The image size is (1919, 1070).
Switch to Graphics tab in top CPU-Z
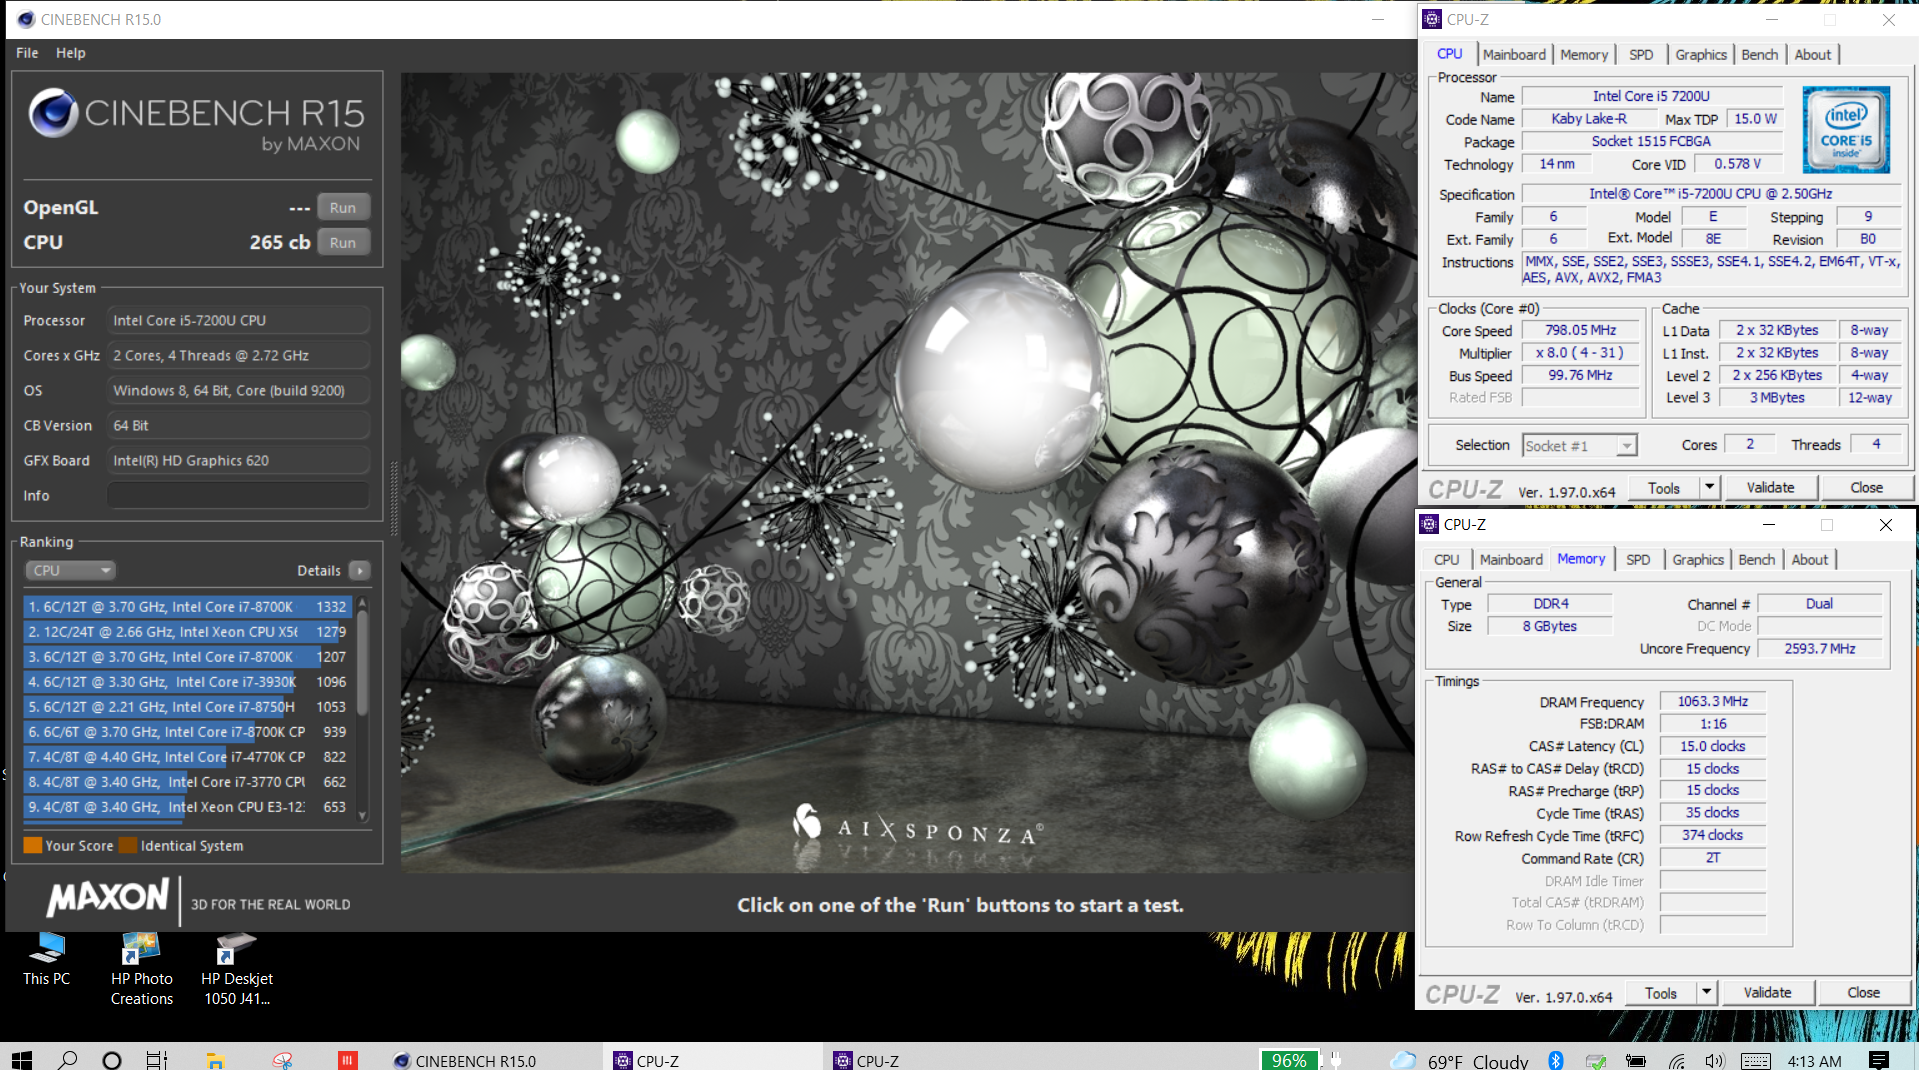pos(1700,55)
